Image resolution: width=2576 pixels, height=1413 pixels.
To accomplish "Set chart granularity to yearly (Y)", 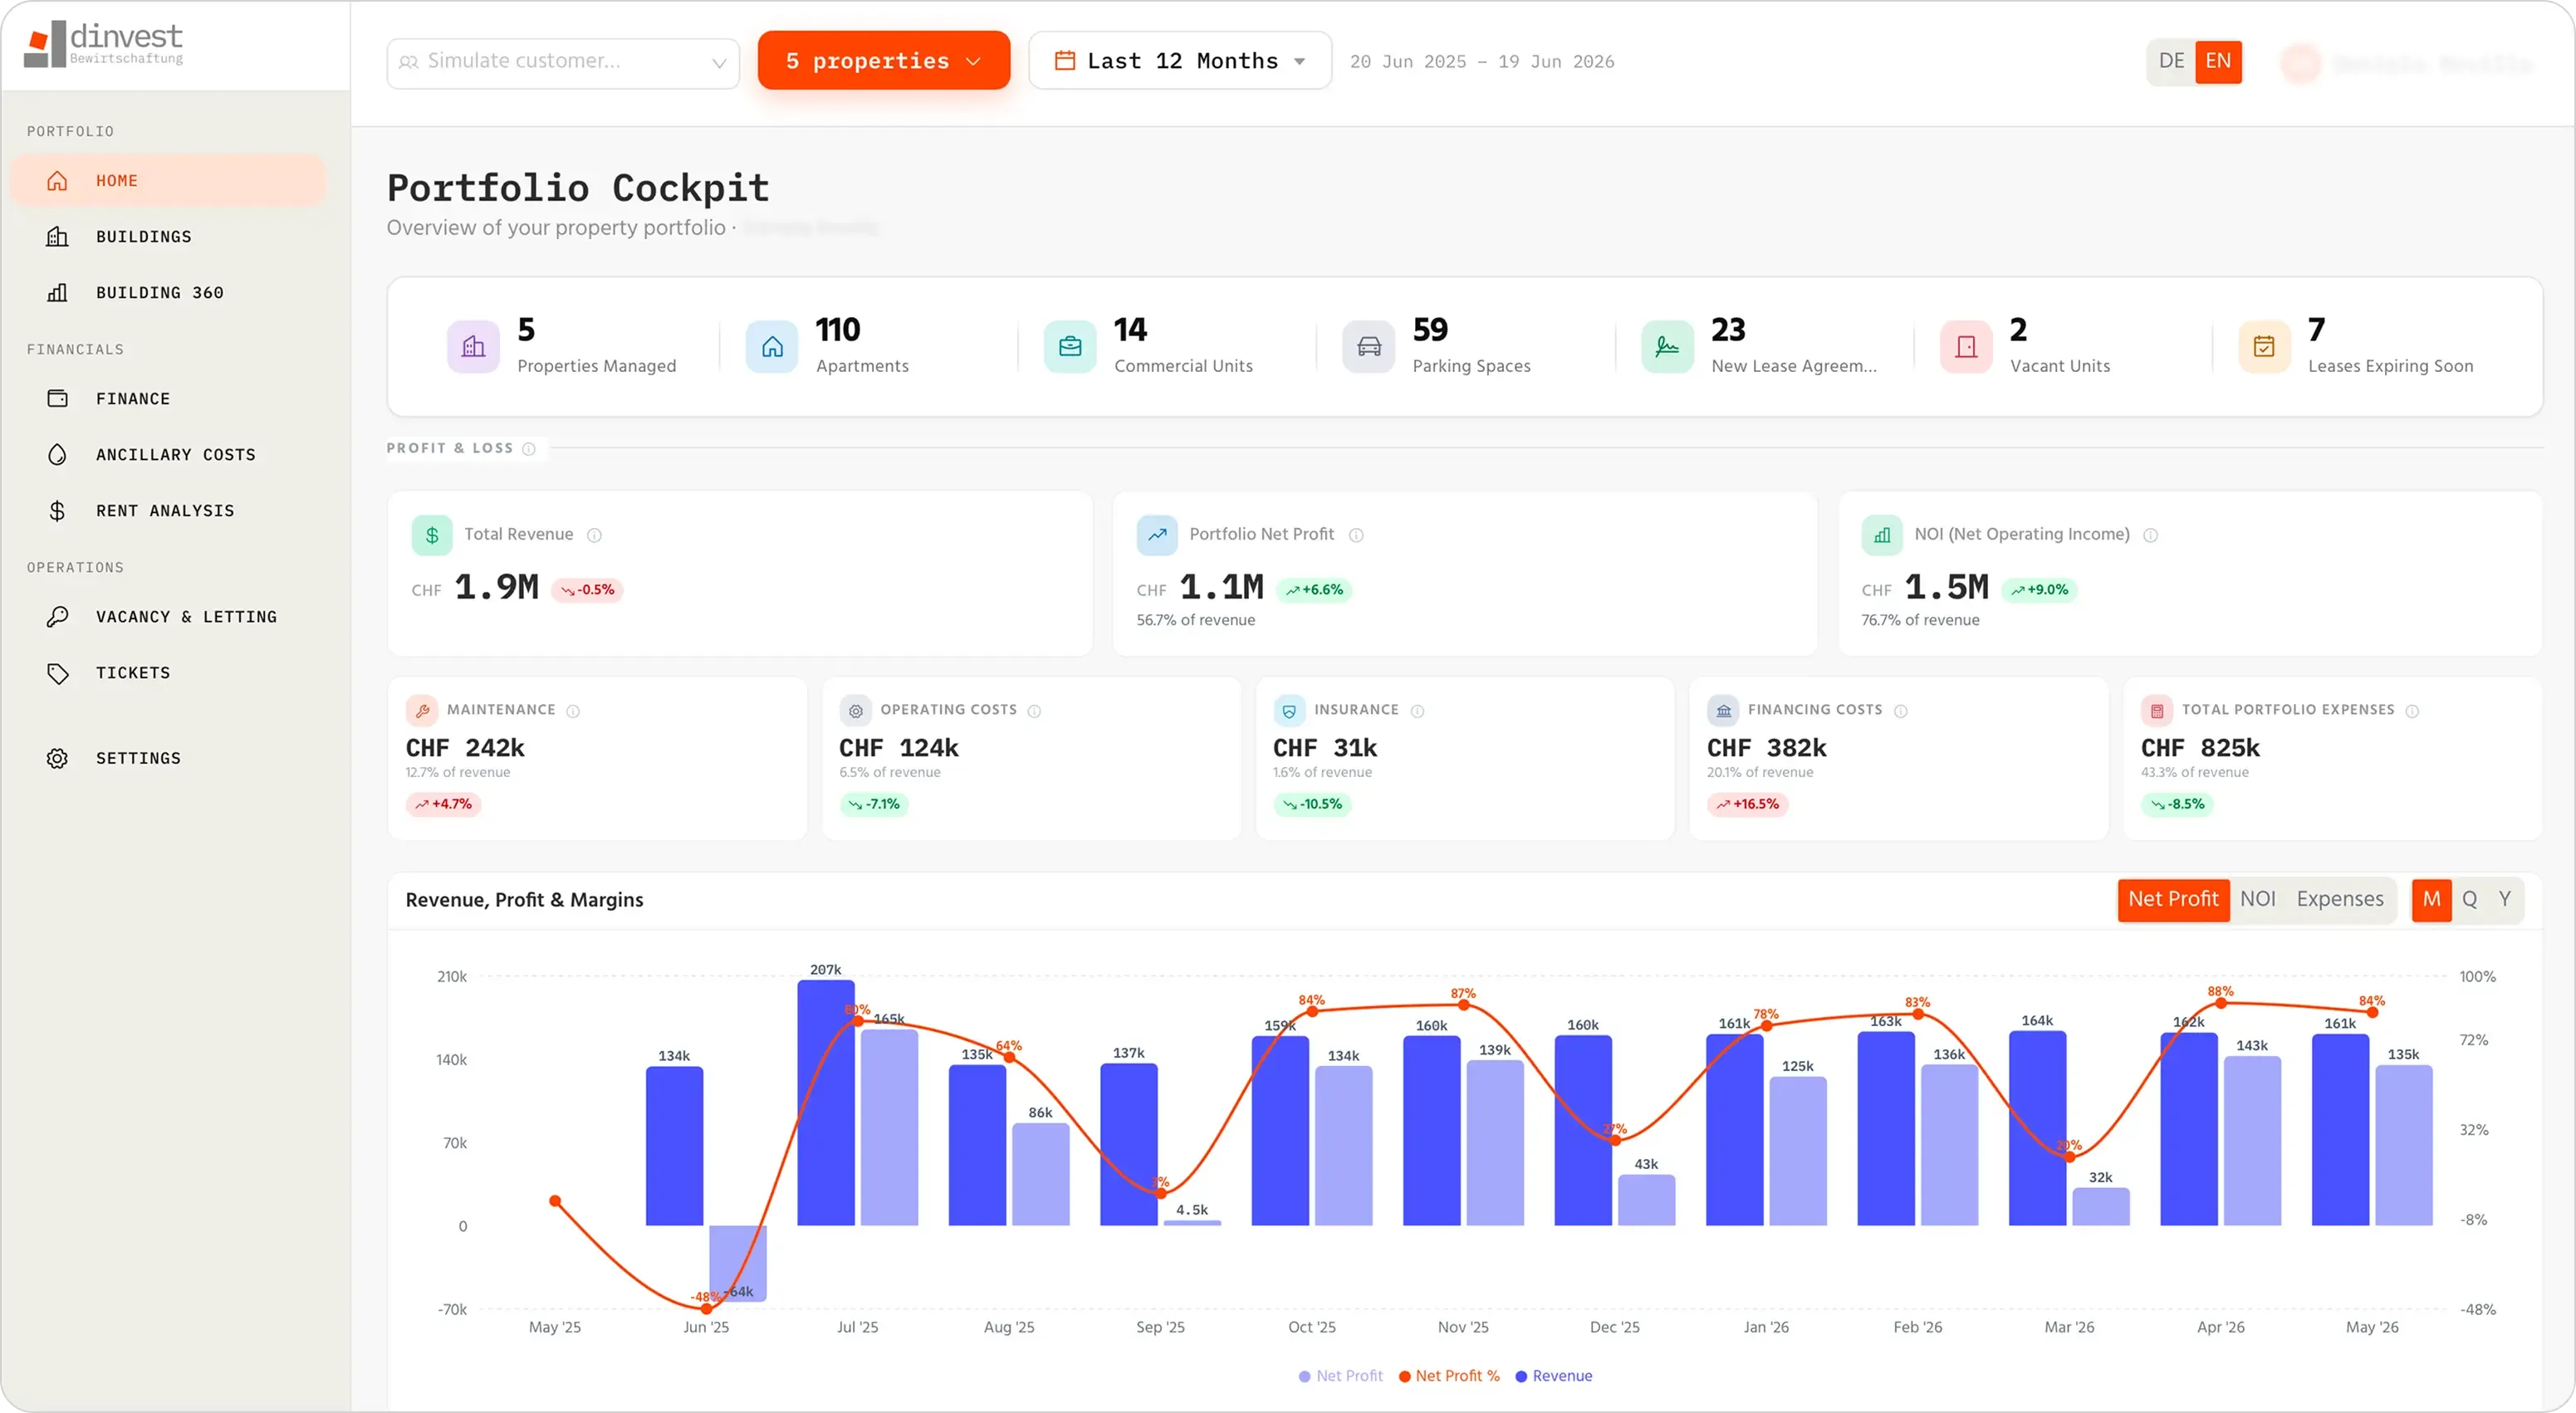I will point(2505,900).
